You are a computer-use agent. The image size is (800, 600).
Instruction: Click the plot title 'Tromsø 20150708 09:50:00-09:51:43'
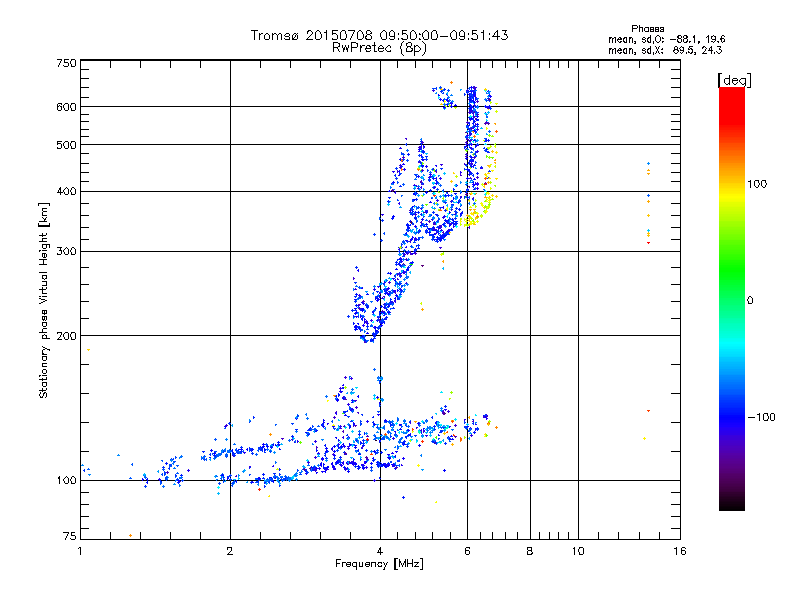click(379, 35)
